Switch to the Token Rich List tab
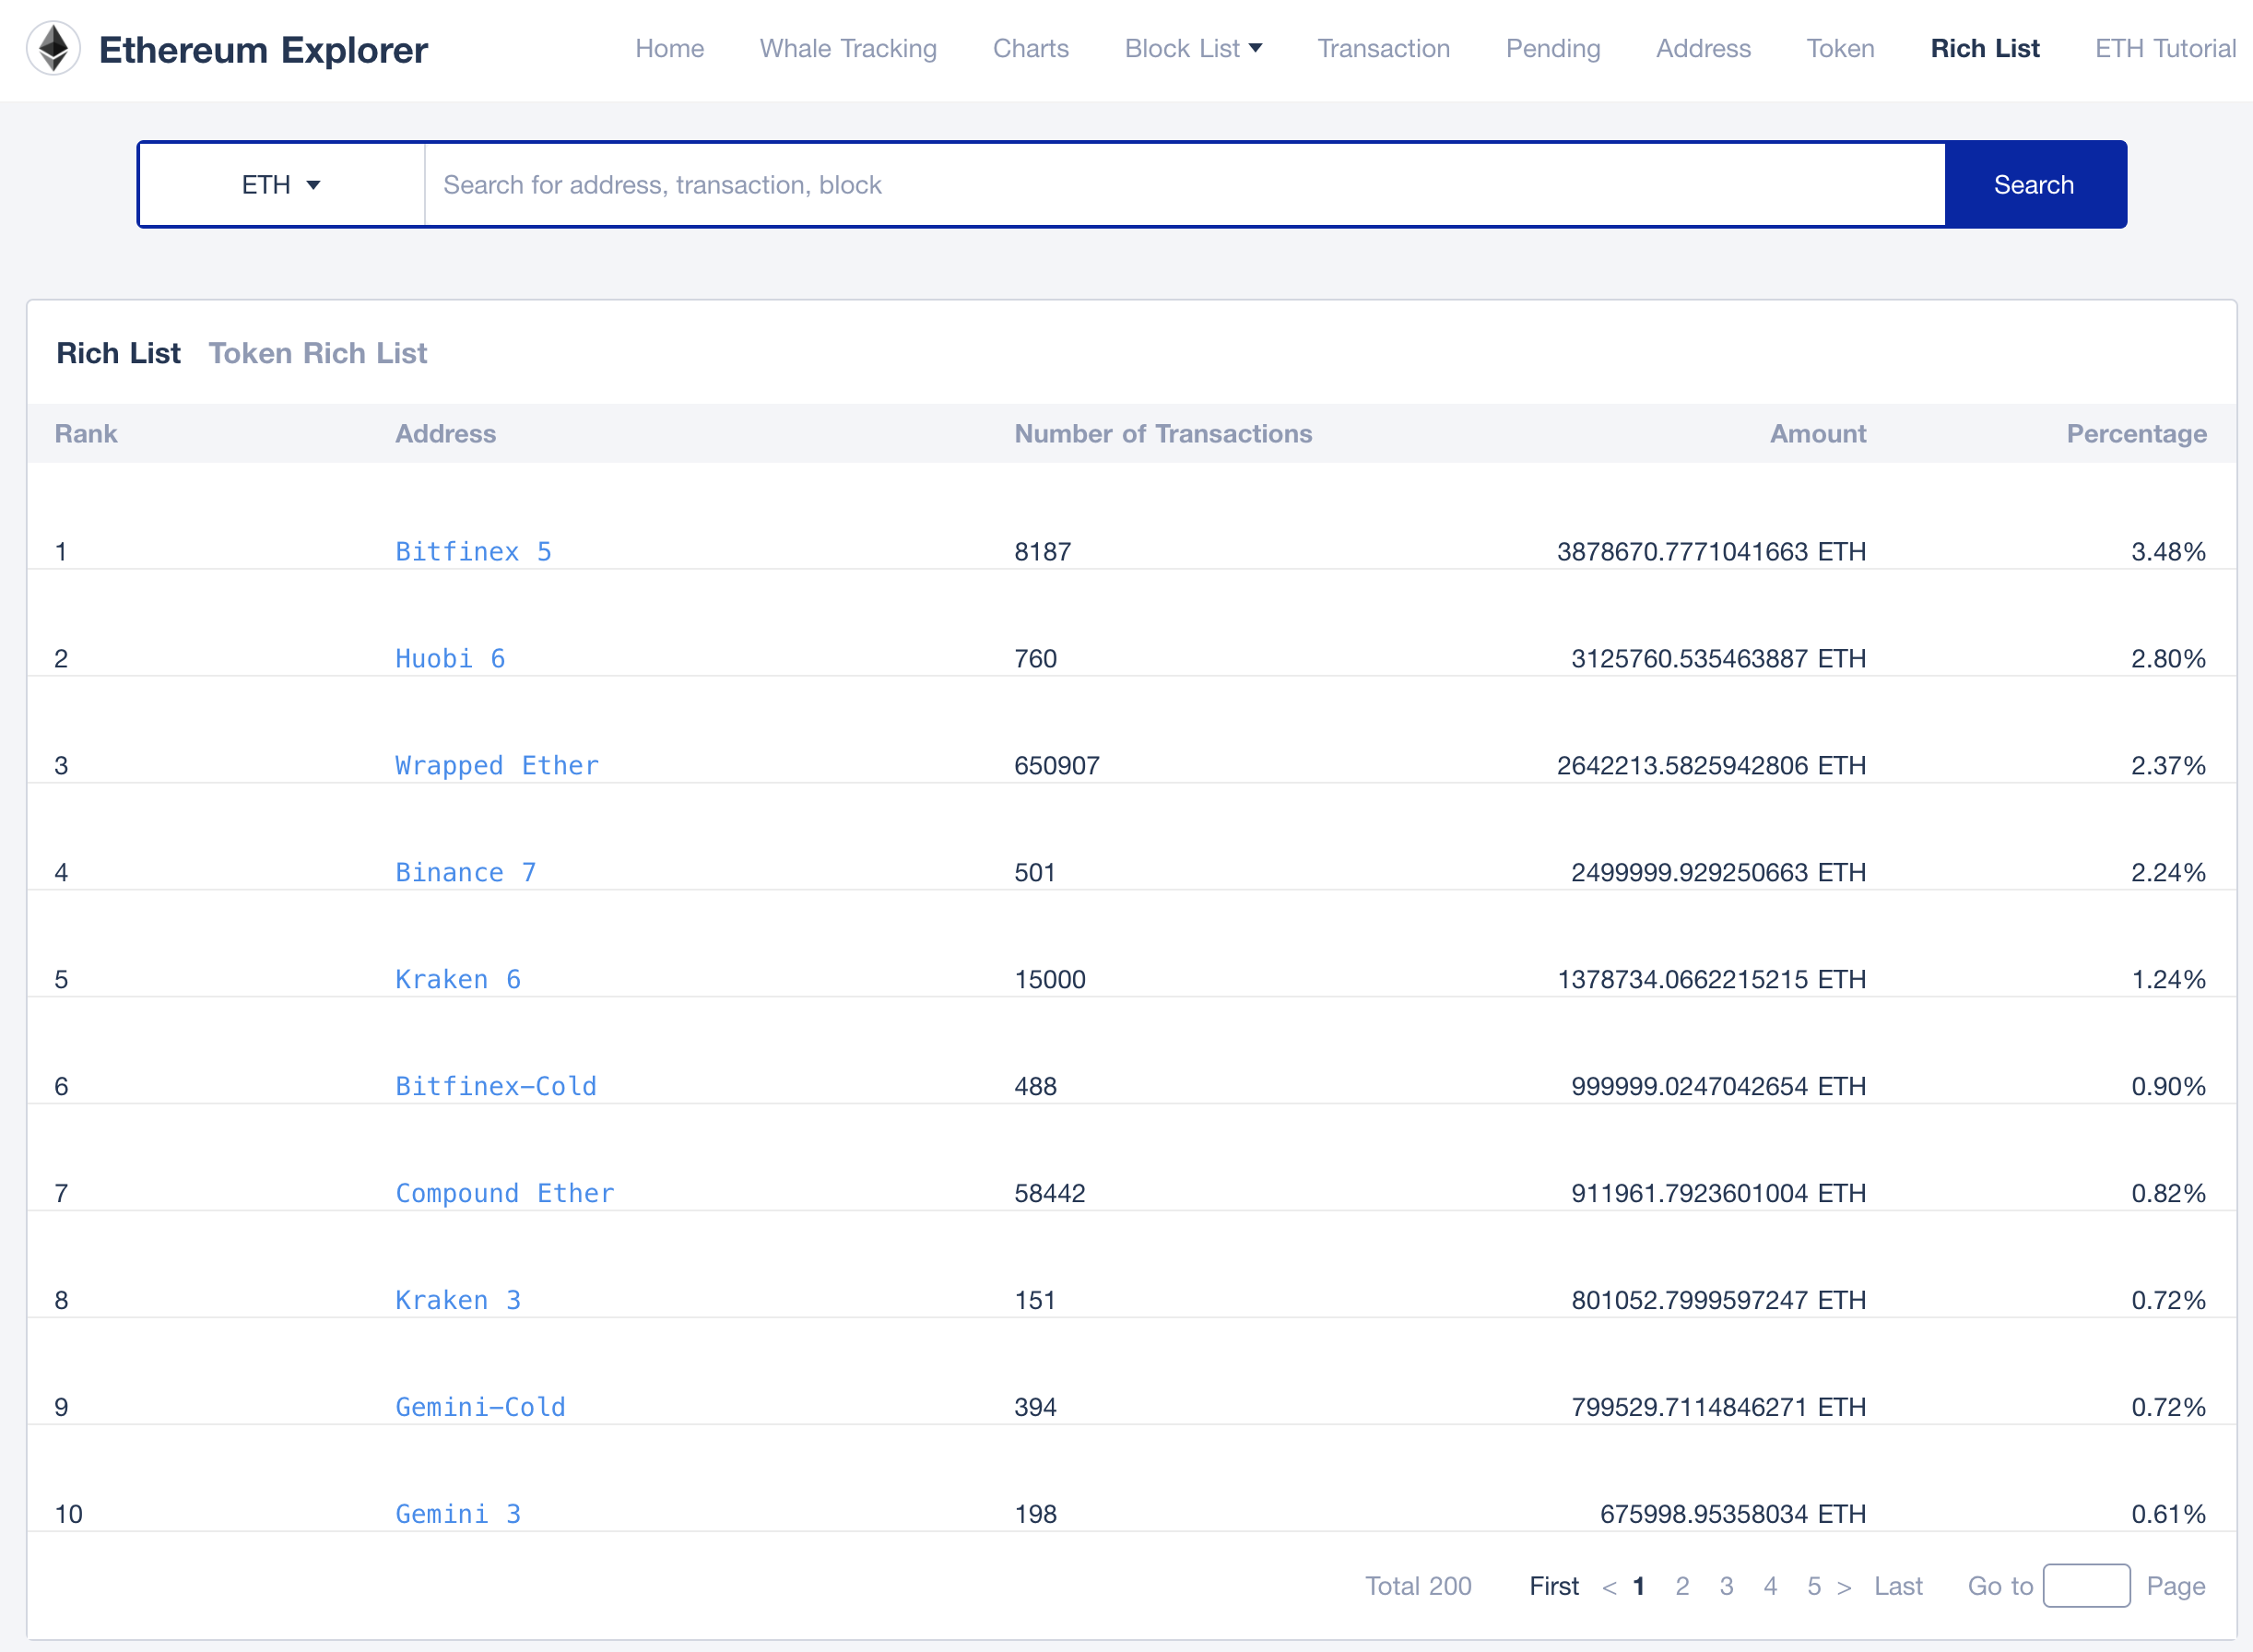This screenshot has height=1652, width=2253. pos(317,353)
